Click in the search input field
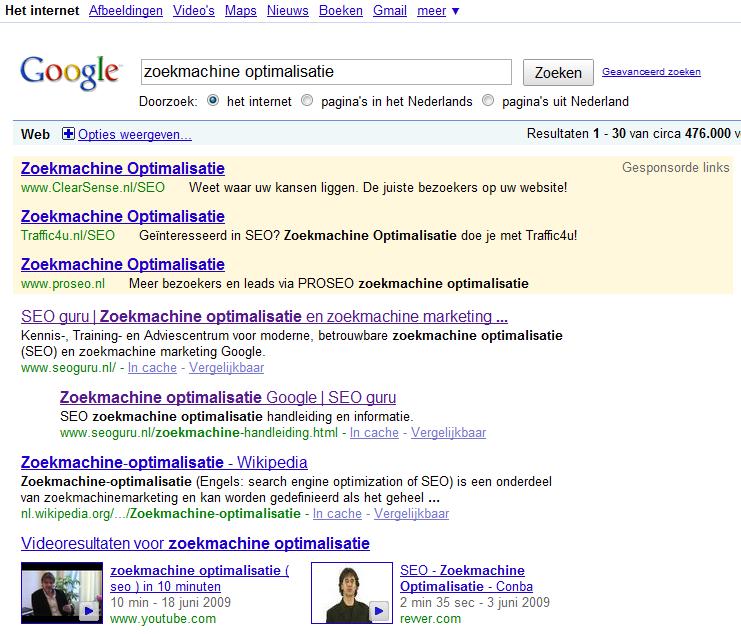 coord(326,72)
